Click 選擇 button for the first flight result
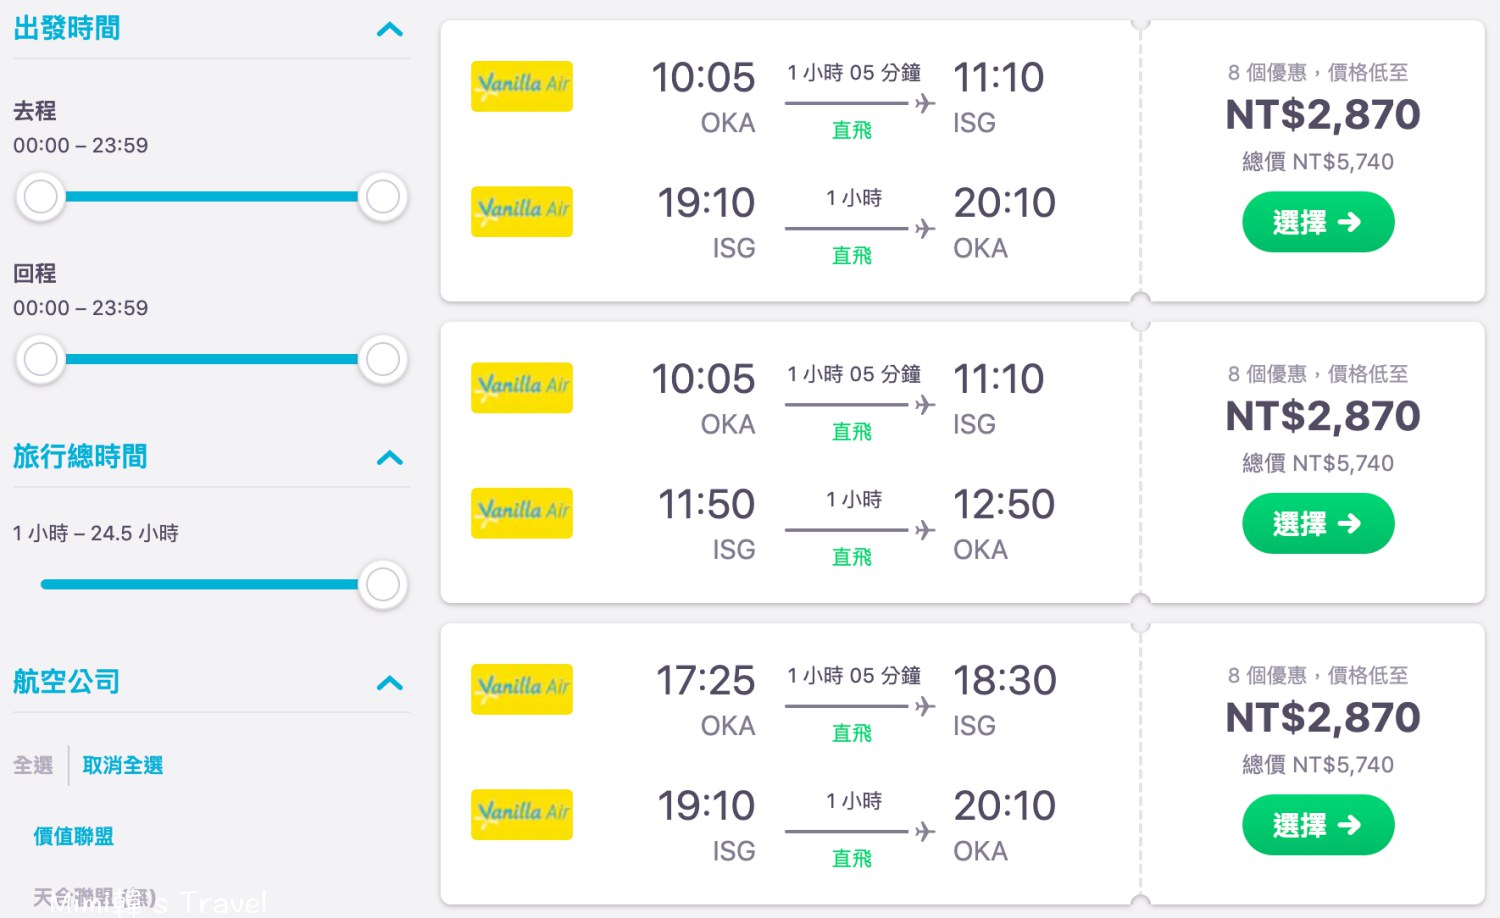Screen dimensions: 1500x918 pyautogui.click(x=1318, y=222)
